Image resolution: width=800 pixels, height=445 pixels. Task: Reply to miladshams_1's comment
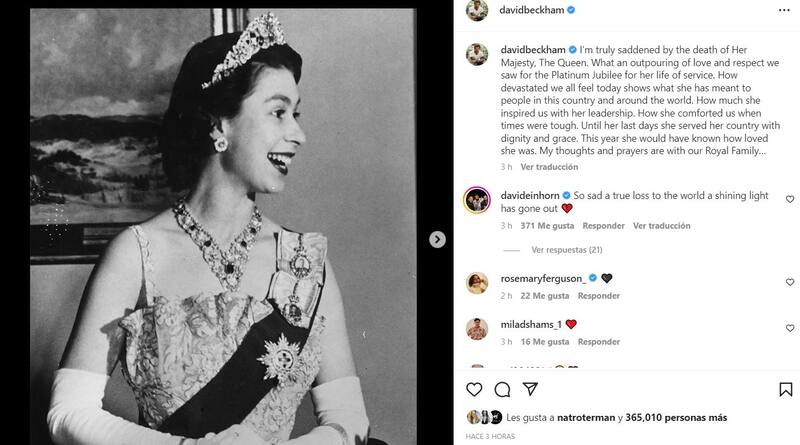pyautogui.click(x=599, y=342)
